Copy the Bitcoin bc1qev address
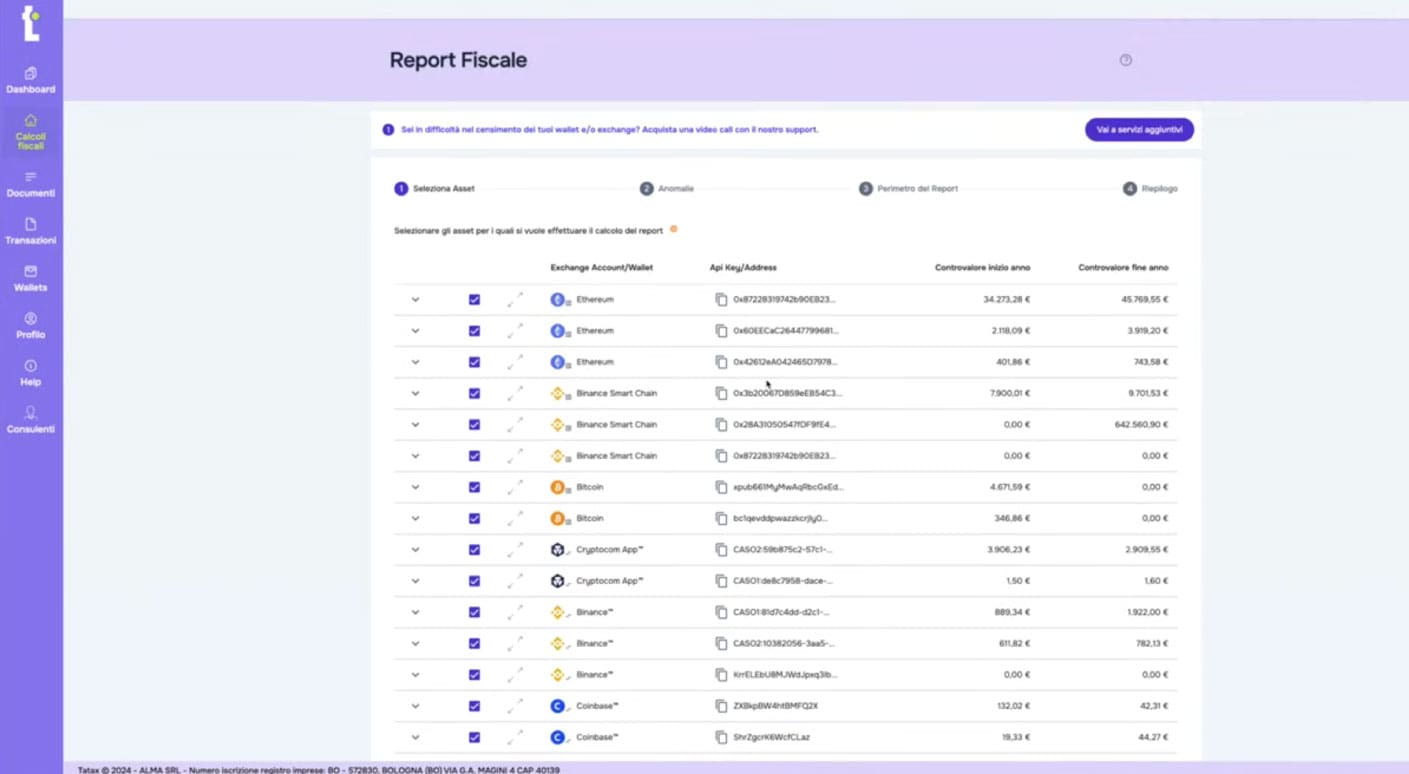The width and height of the screenshot is (1409, 774). (x=721, y=518)
